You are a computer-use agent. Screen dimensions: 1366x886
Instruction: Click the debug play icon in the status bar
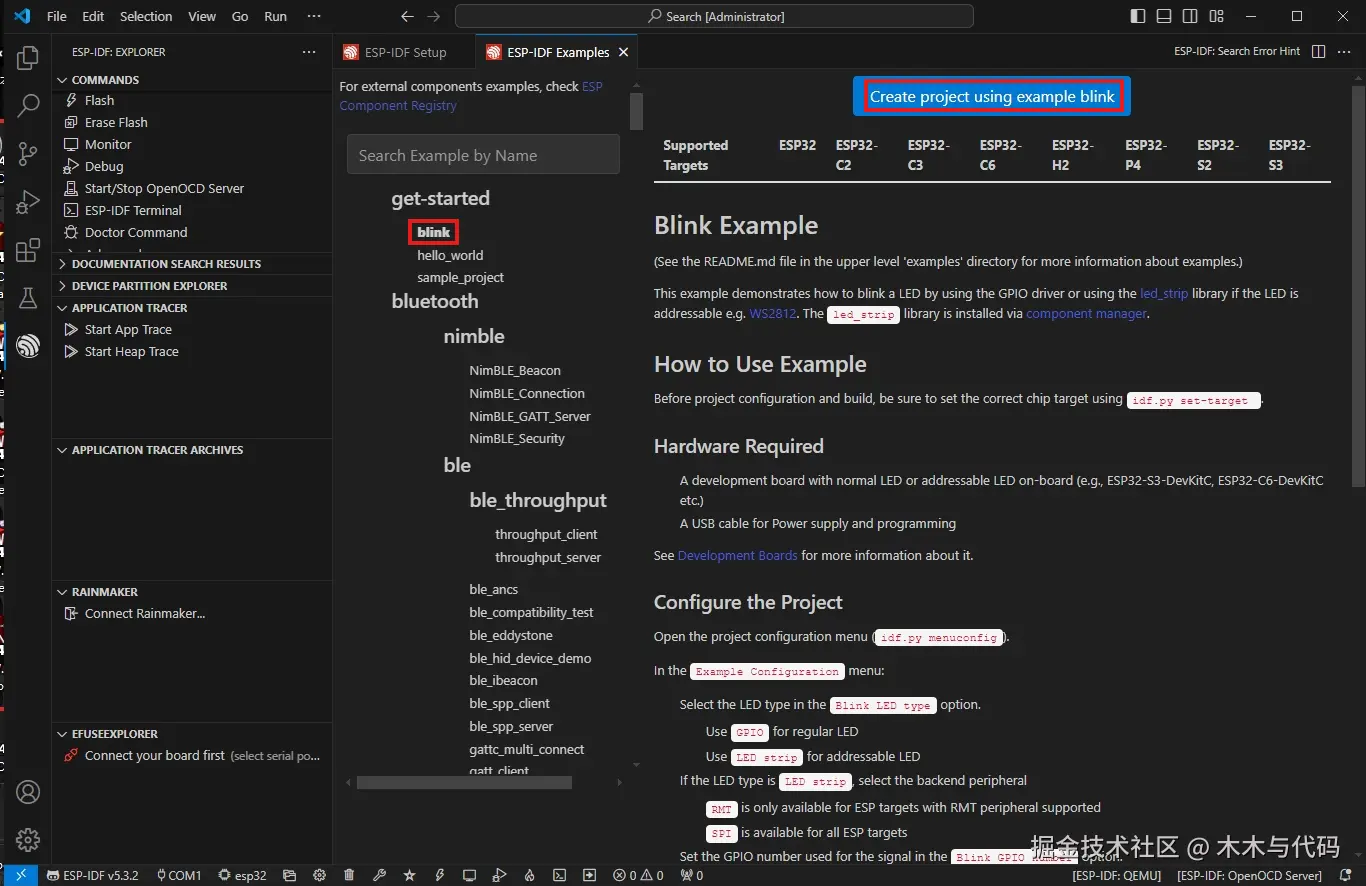point(499,875)
